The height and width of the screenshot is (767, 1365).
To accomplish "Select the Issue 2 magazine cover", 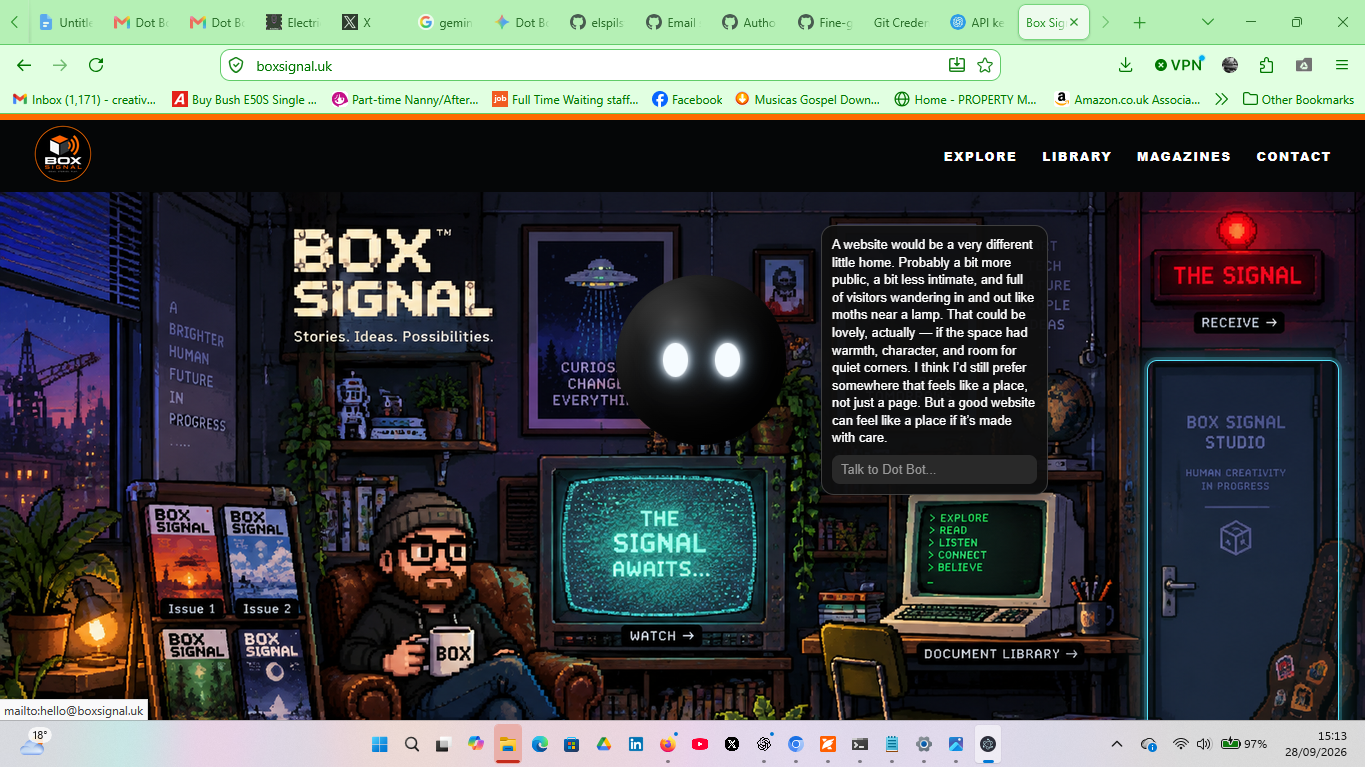I will pyautogui.click(x=262, y=560).
